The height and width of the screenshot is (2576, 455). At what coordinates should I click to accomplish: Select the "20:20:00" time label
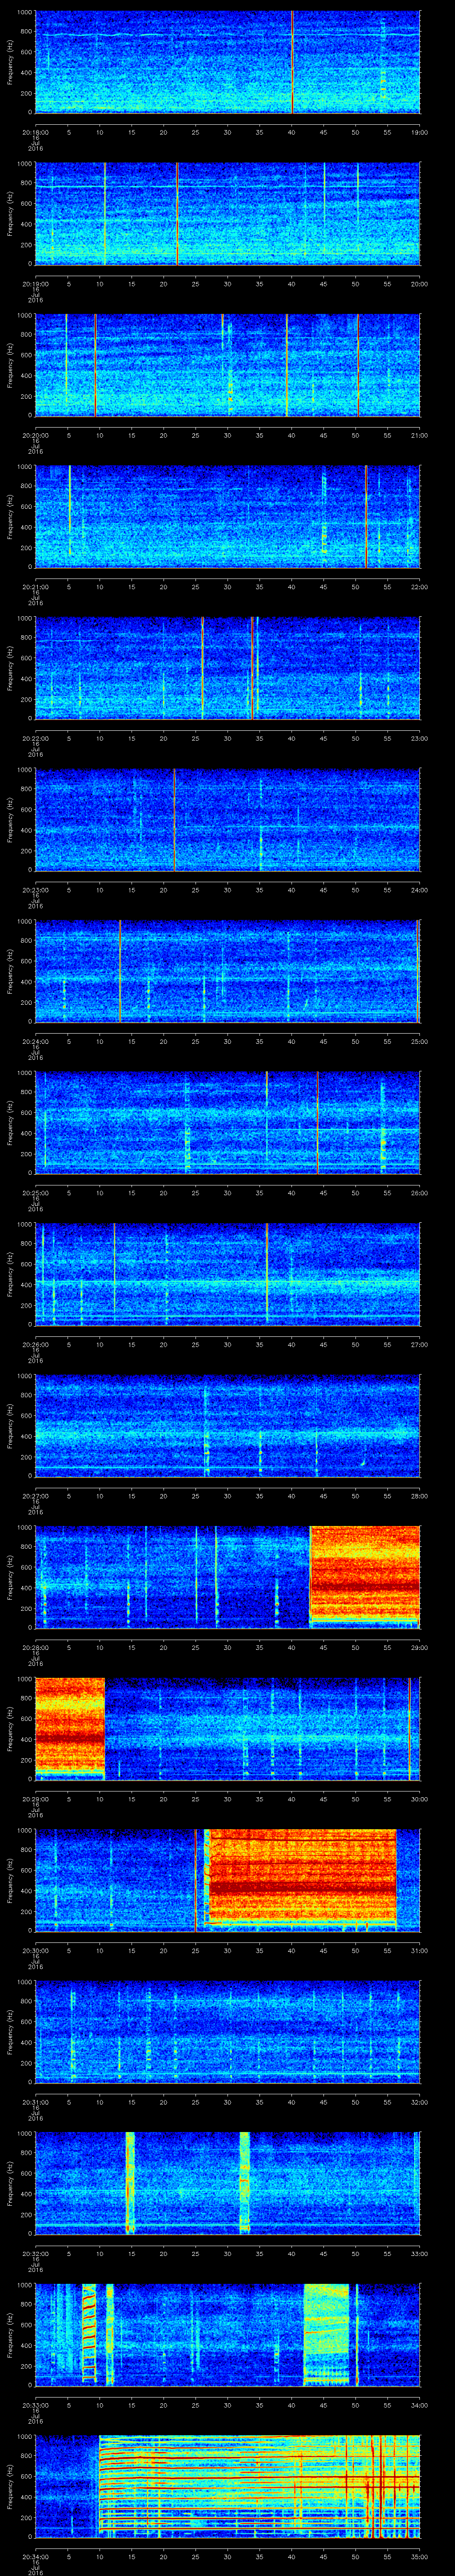pyautogui.click(x=35, y=435)
